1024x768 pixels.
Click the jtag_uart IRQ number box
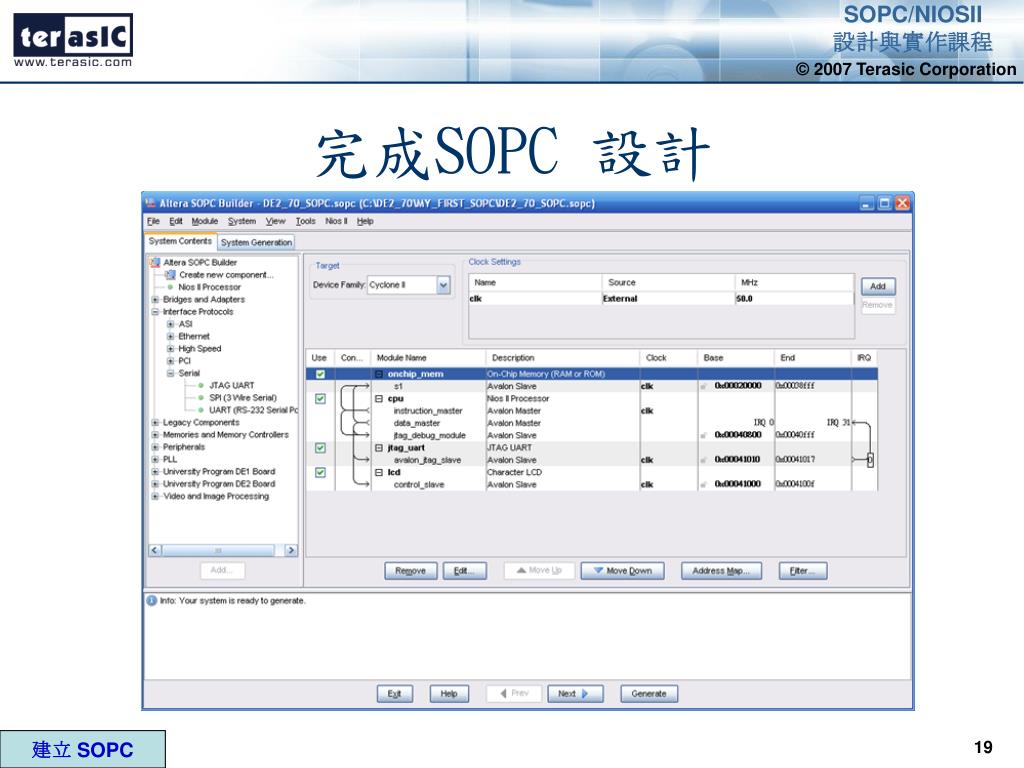tap(870, 460)
